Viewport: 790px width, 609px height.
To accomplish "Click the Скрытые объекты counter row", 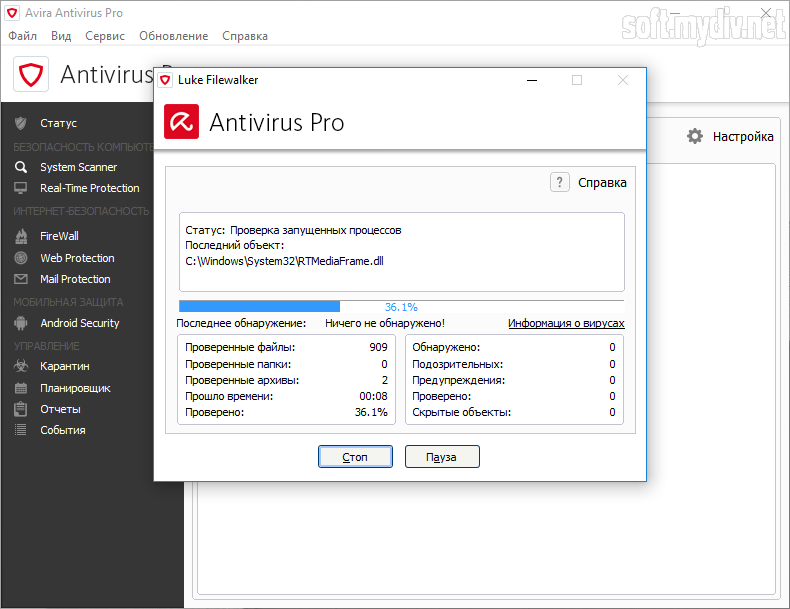I will [x=514, y=413].
